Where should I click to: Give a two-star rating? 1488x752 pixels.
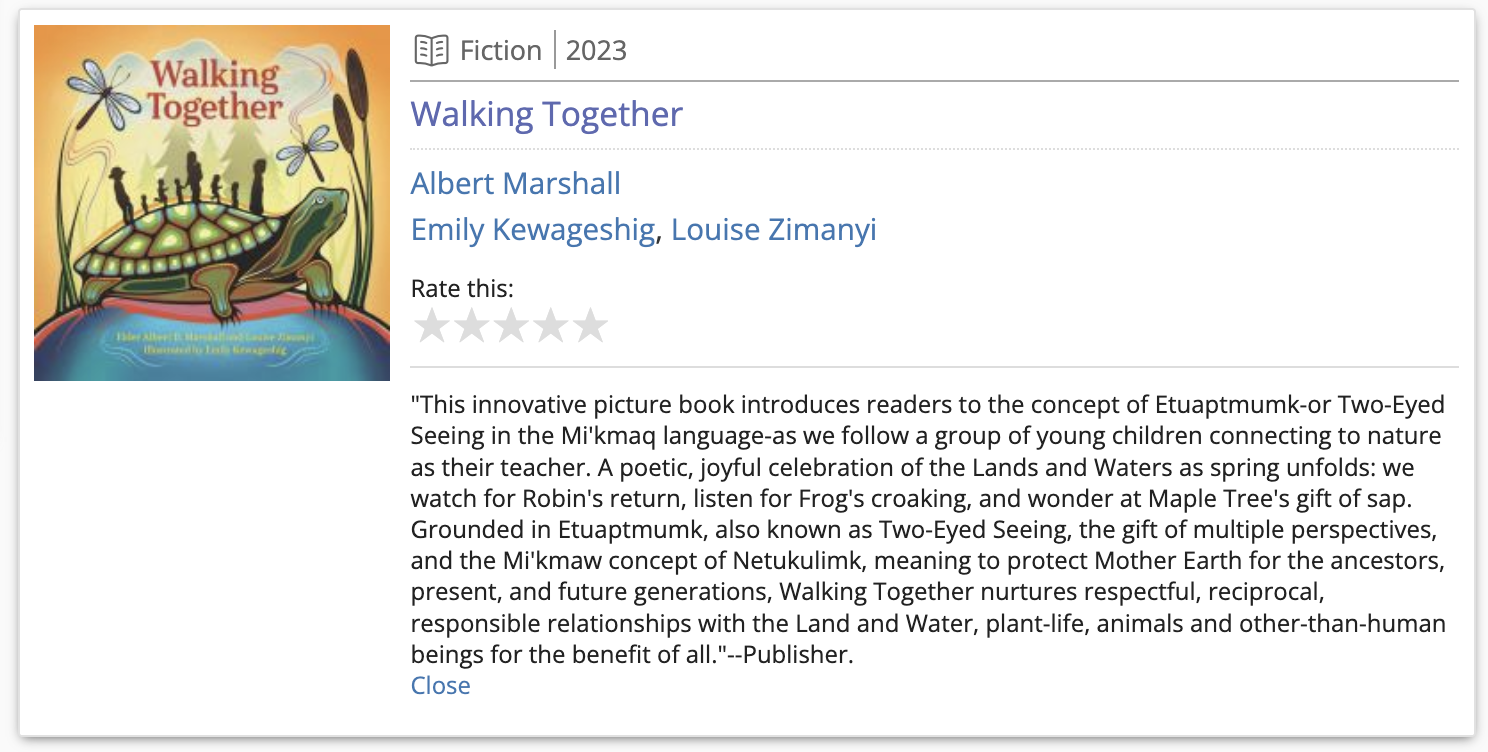(471, 325)
